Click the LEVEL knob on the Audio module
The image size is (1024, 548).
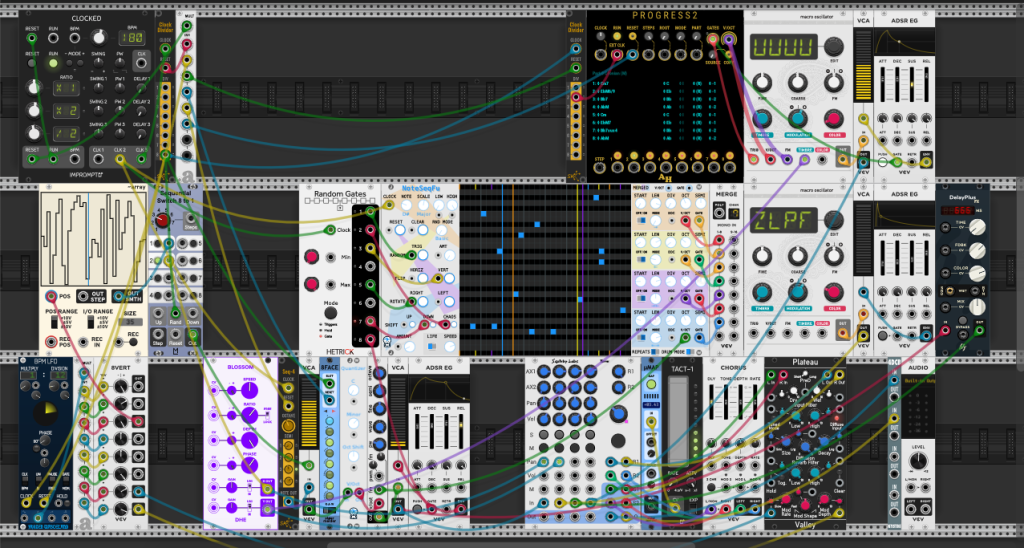(x=918, y=462)
